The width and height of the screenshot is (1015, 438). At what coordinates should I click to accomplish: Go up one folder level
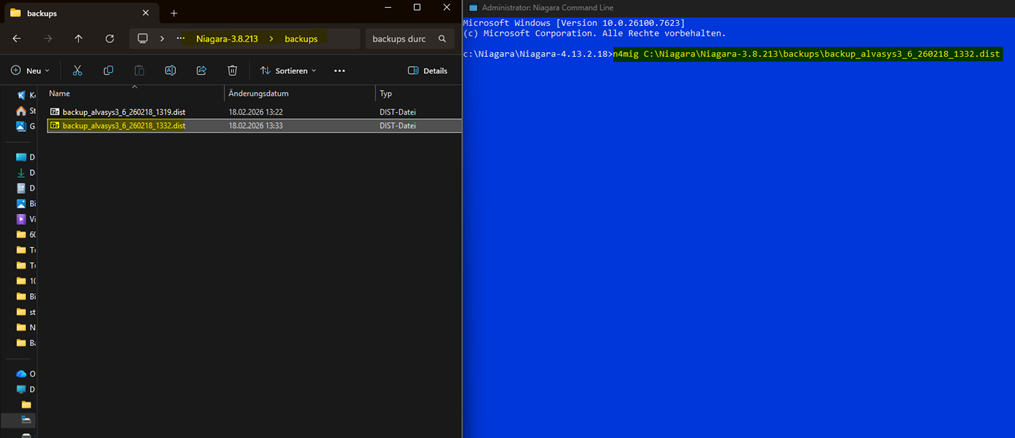click(x=78, y=39)
